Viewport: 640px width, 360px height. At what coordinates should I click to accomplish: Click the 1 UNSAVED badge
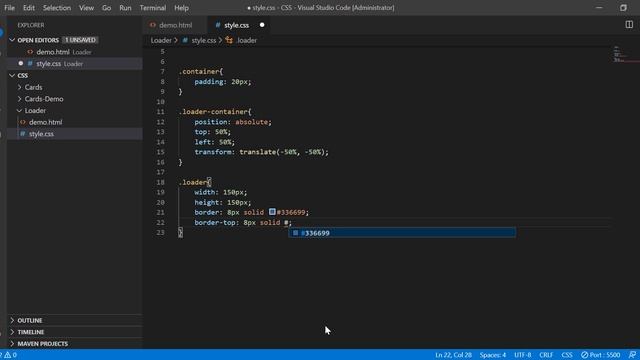(x=80, y=40)
